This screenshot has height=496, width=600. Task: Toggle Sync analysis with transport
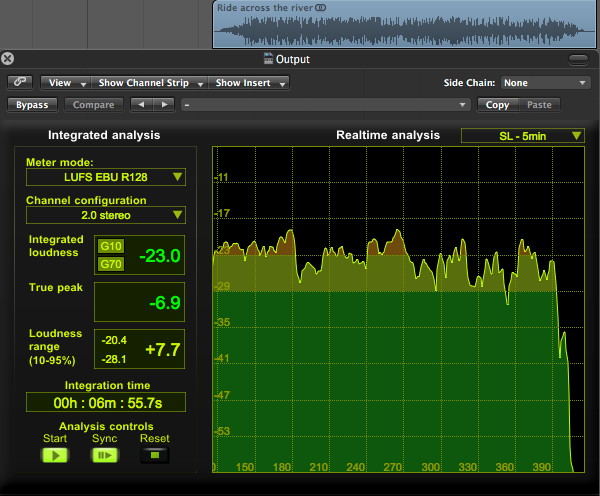click(104, 455)
